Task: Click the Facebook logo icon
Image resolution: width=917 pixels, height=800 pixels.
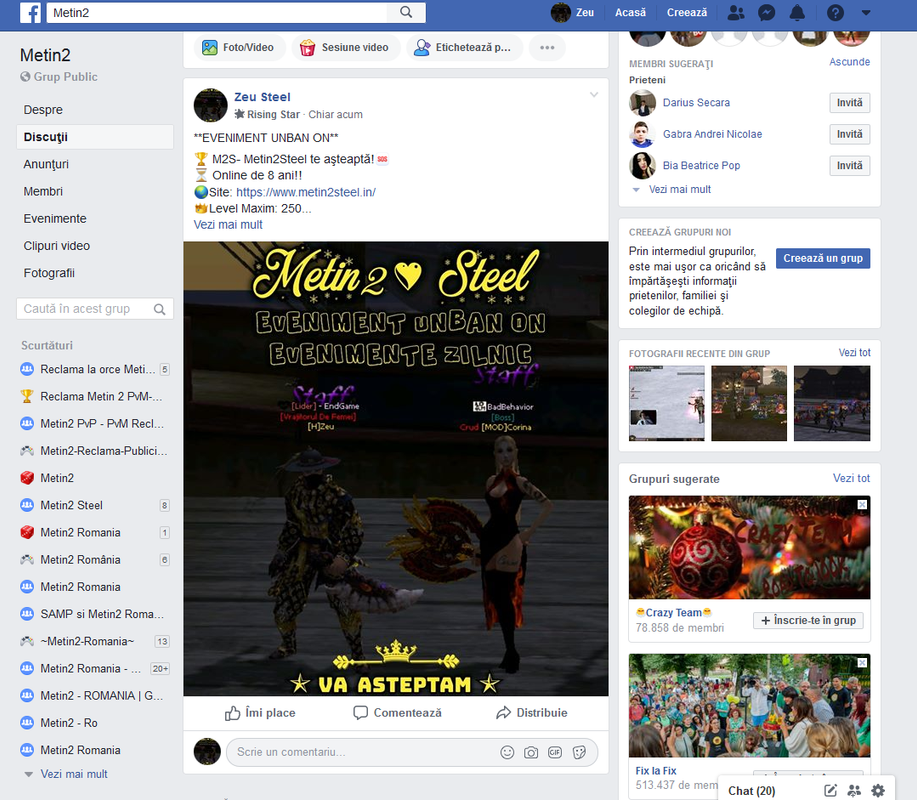Action: 30,12
